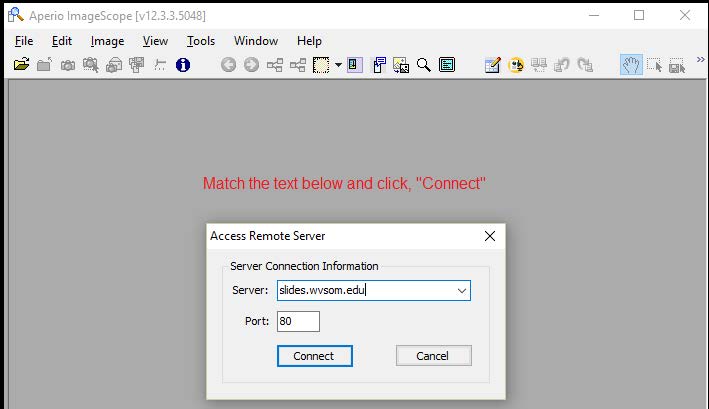Click the camera with magnifier icon
The image size is (709, 409).
click(91, 65)
